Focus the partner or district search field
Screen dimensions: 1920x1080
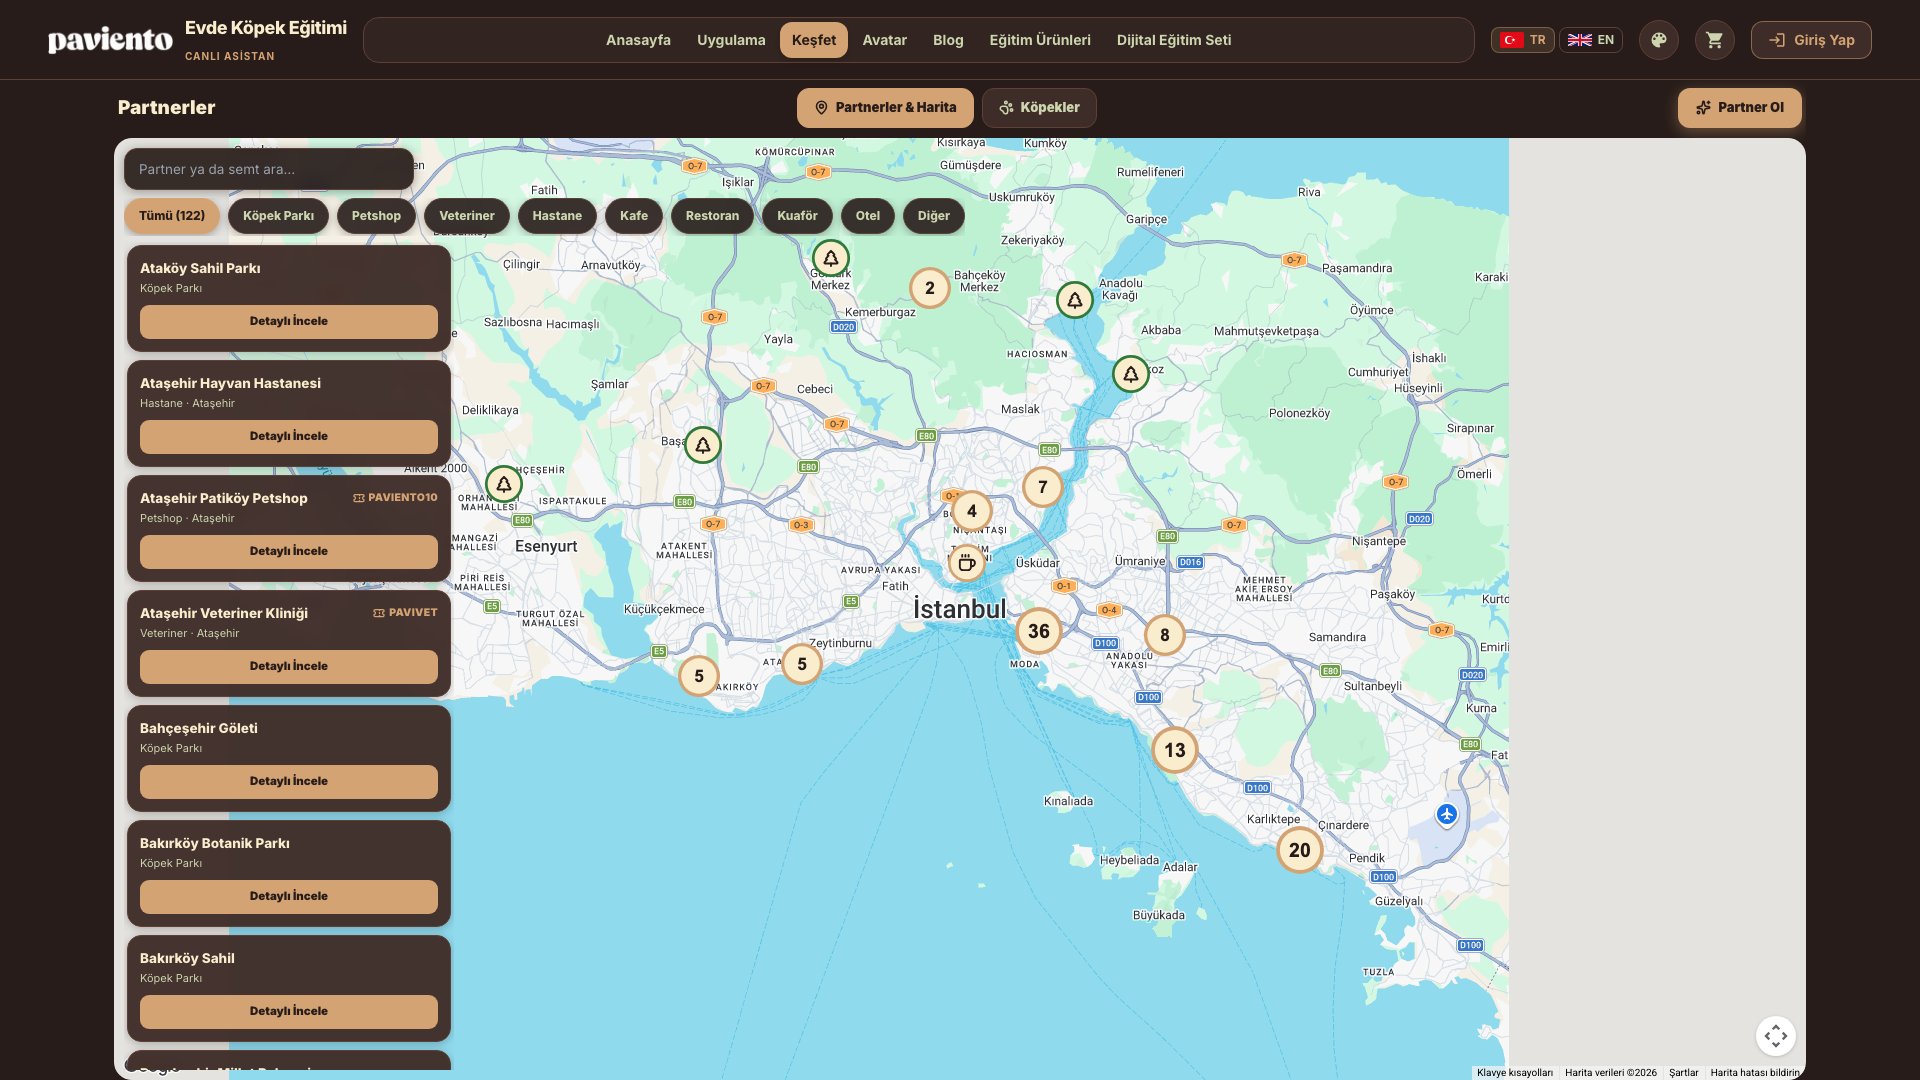point(269,169)
